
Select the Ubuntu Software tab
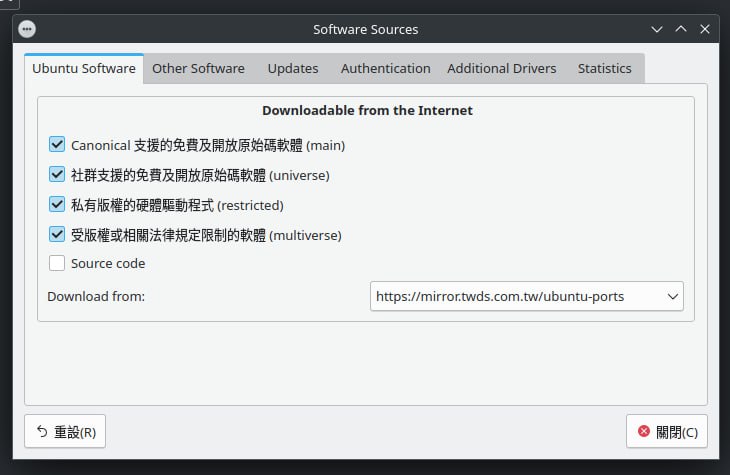(x=84, y=69)
